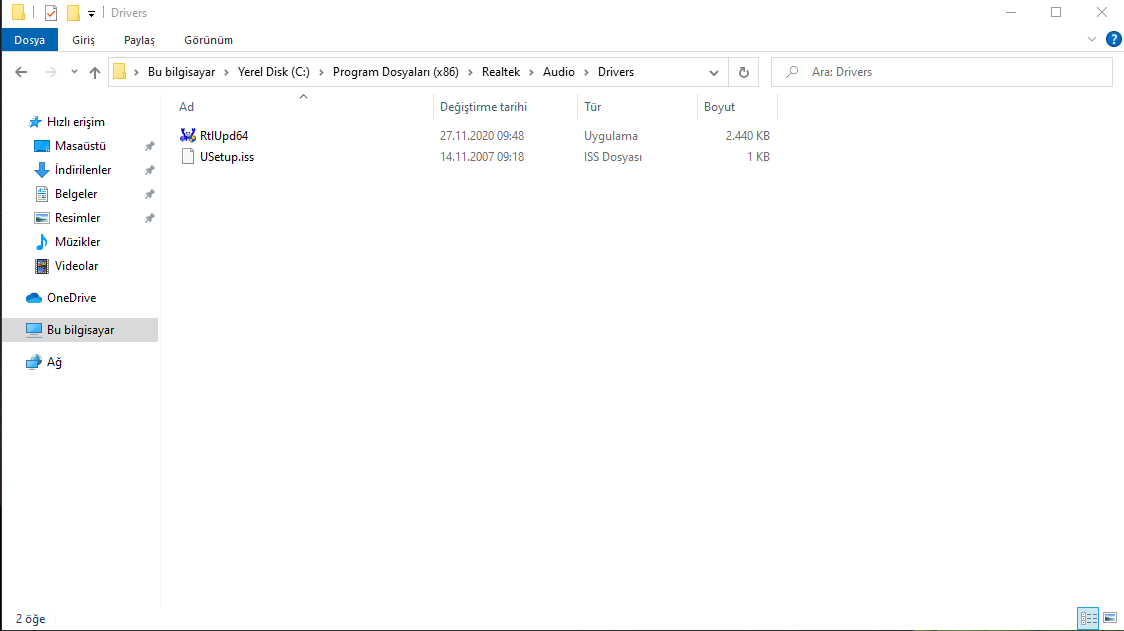1124x631 pixels.
Task: Open the Paylaş ribbon tab
Action: pos(139,40)
